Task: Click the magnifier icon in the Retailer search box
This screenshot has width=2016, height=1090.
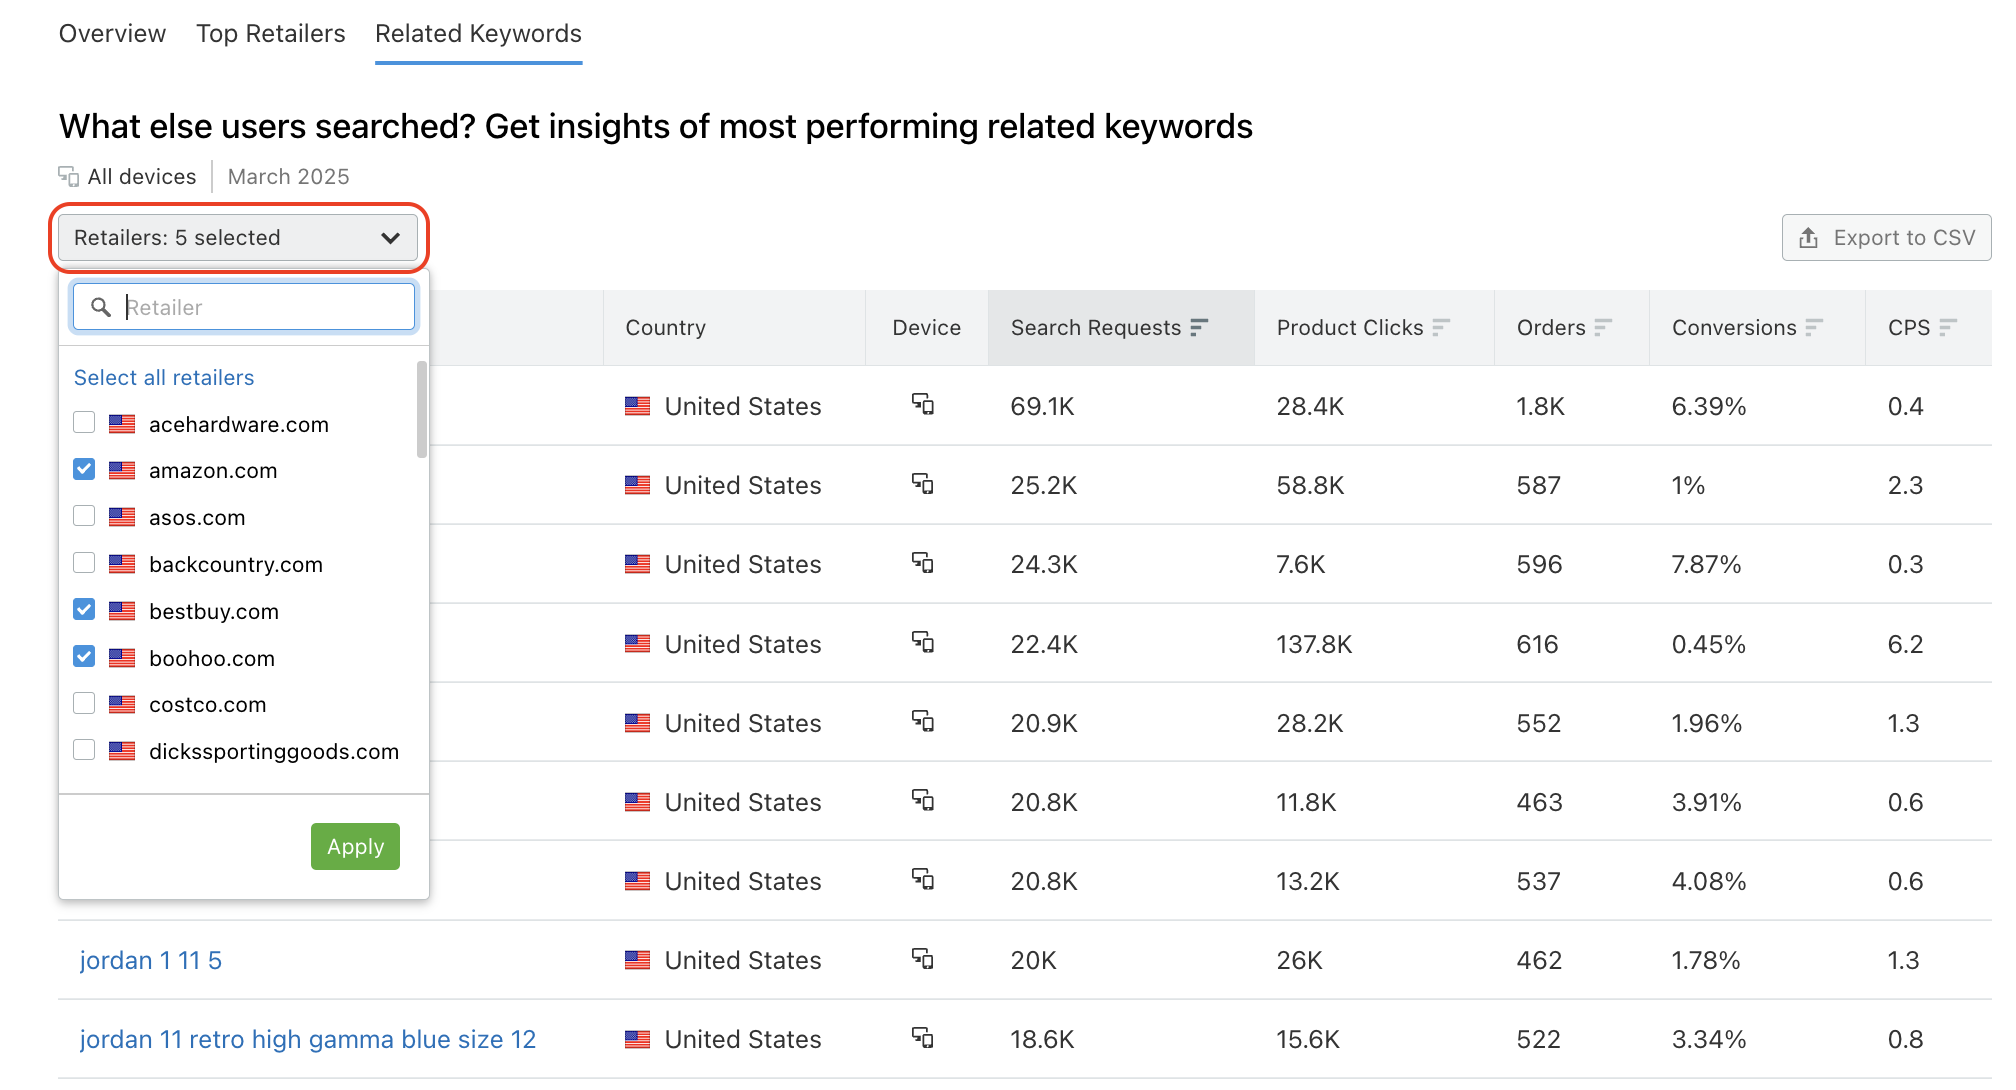Action: [x=100, y=307]
